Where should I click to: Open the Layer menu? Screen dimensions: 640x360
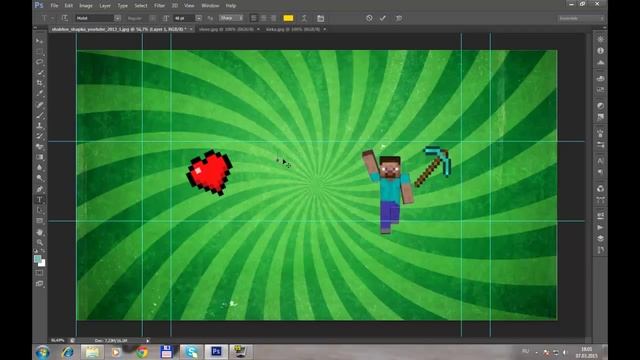click(x=105, y=6)
